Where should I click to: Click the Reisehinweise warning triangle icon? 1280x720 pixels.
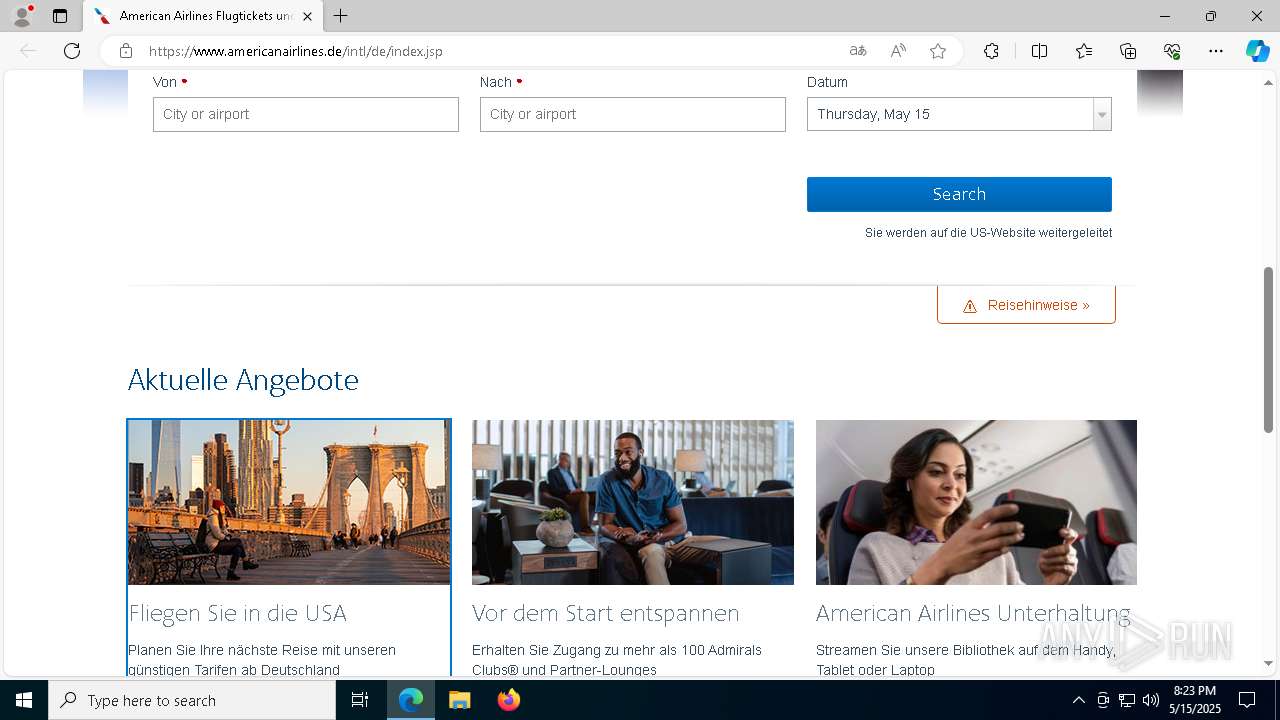pos(970,306)
